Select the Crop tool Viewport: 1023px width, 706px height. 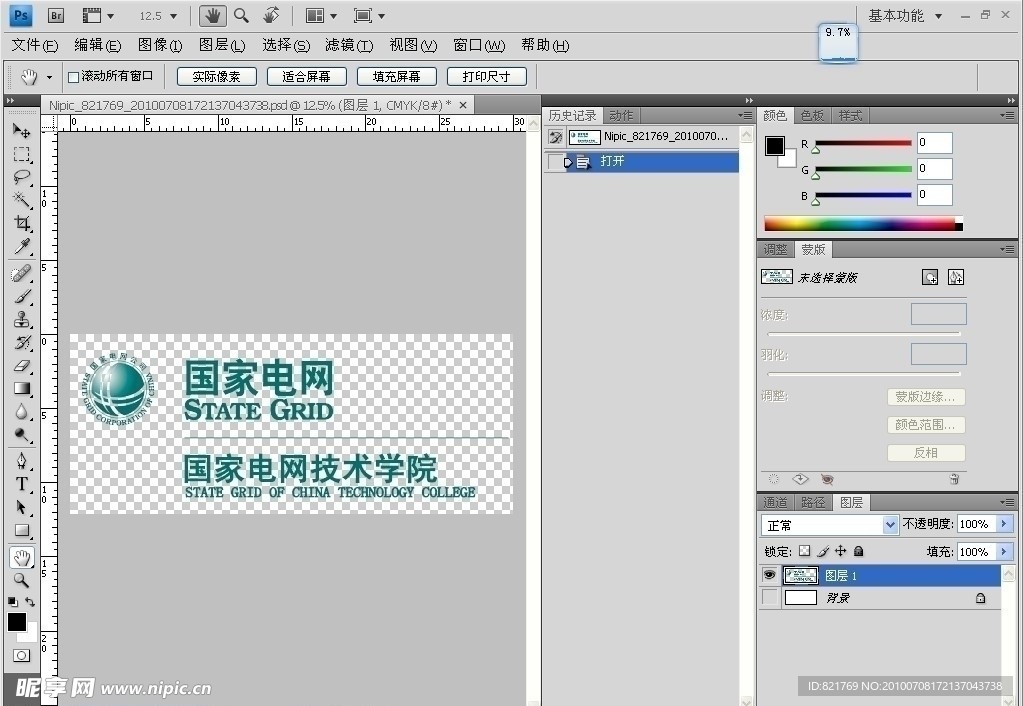(22, 224)
